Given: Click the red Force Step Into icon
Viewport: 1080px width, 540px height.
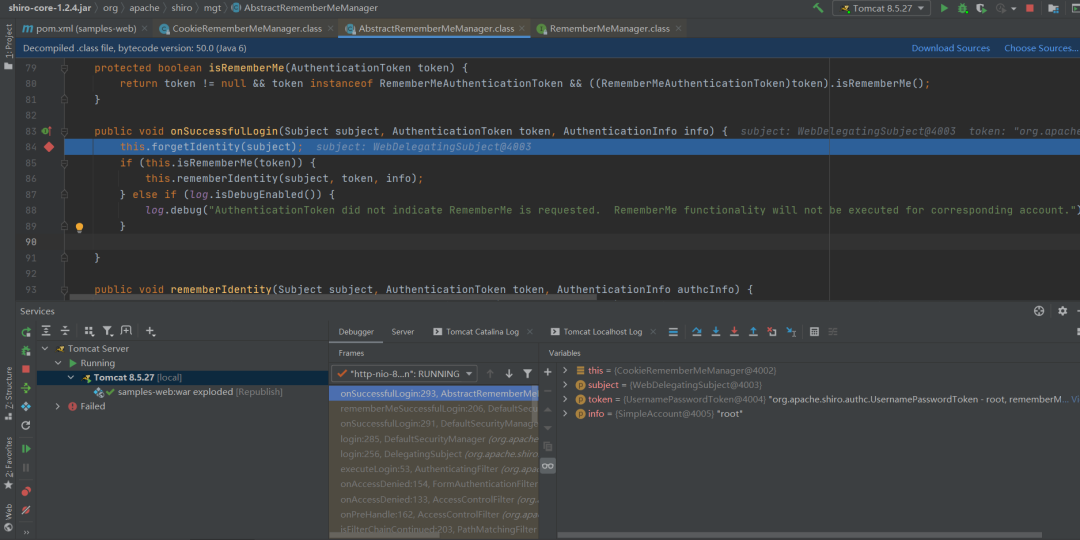Looking at the screenshot, I should click(x=734, y=331).
